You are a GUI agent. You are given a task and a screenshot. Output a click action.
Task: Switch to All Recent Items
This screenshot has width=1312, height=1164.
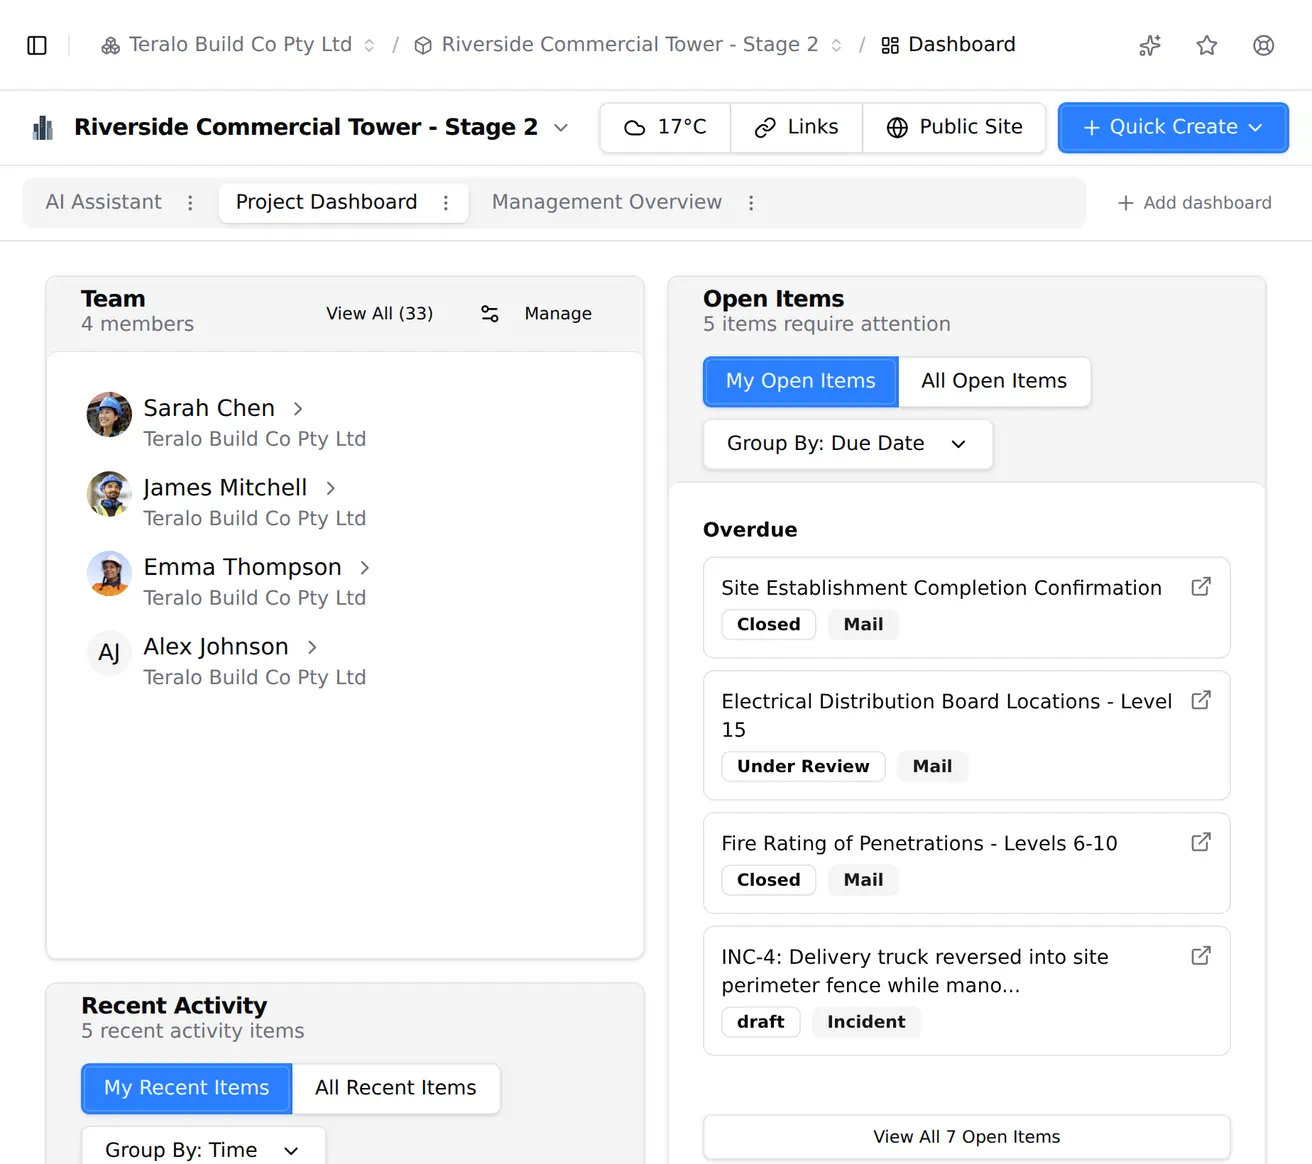396,1088
